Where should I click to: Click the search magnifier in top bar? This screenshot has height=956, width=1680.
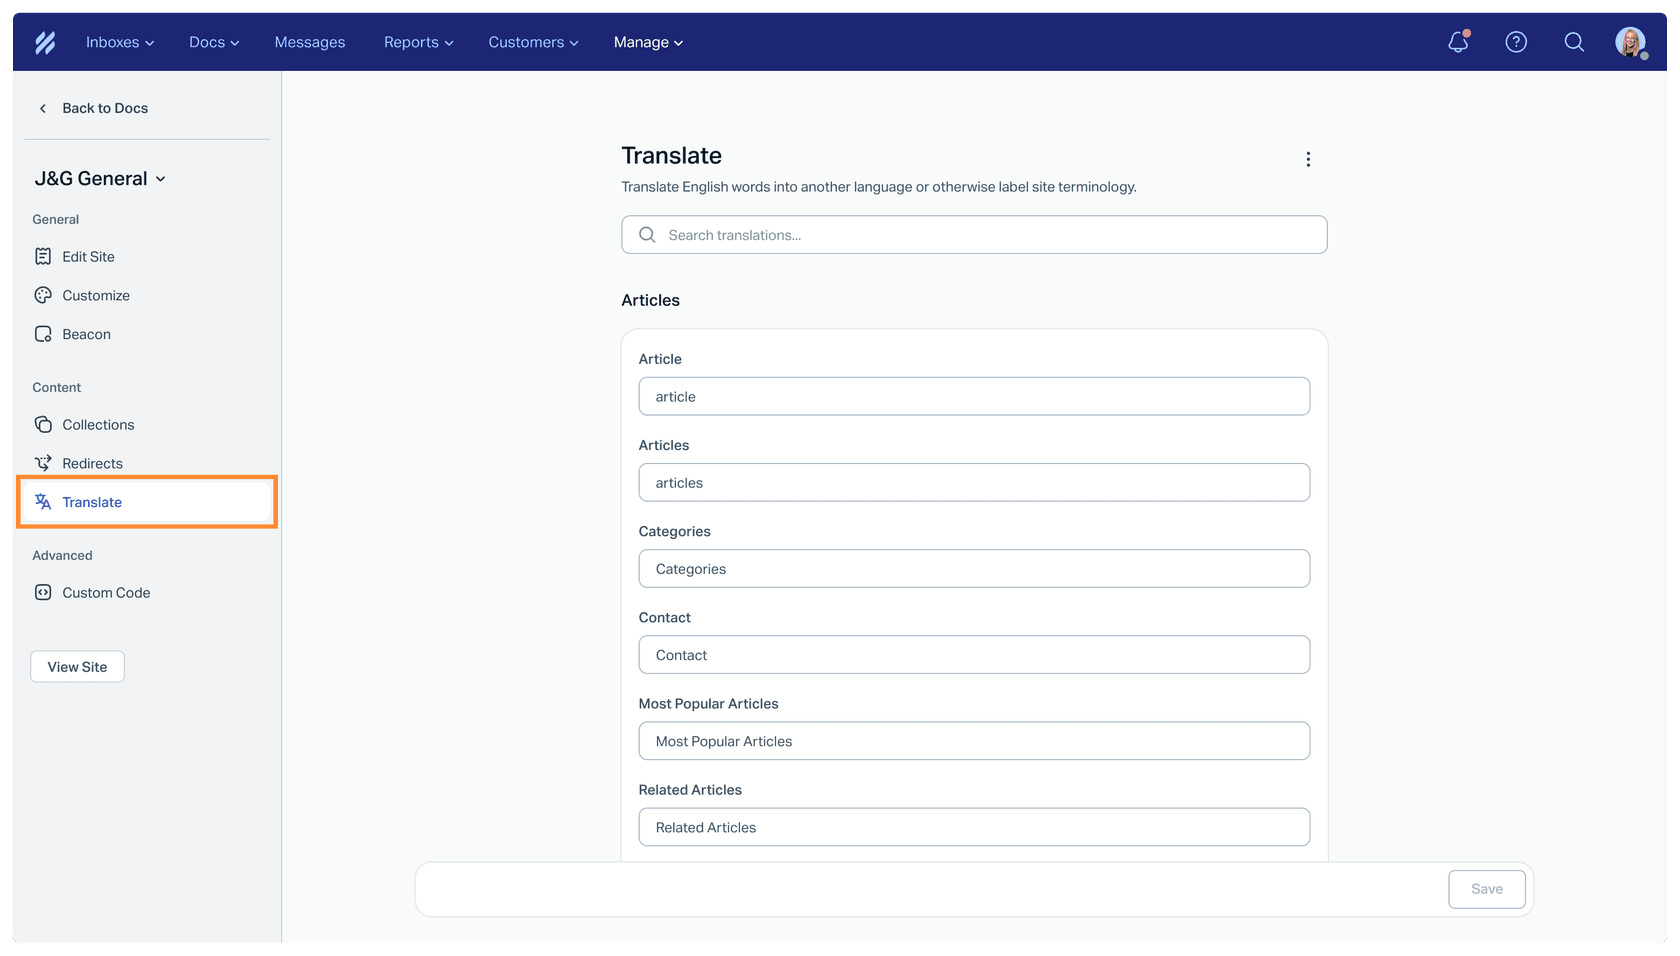tap(1574, 42)
